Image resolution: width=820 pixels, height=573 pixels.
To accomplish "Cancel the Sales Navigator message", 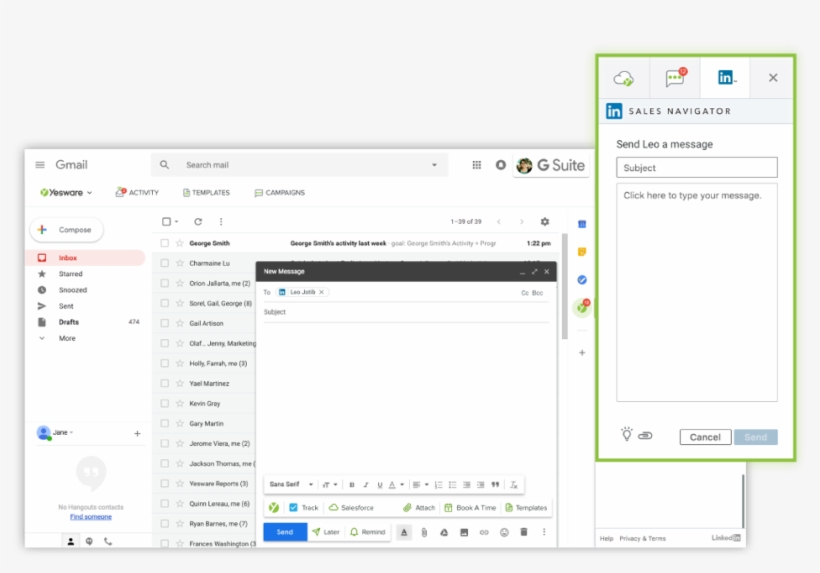I will [705, 437].
